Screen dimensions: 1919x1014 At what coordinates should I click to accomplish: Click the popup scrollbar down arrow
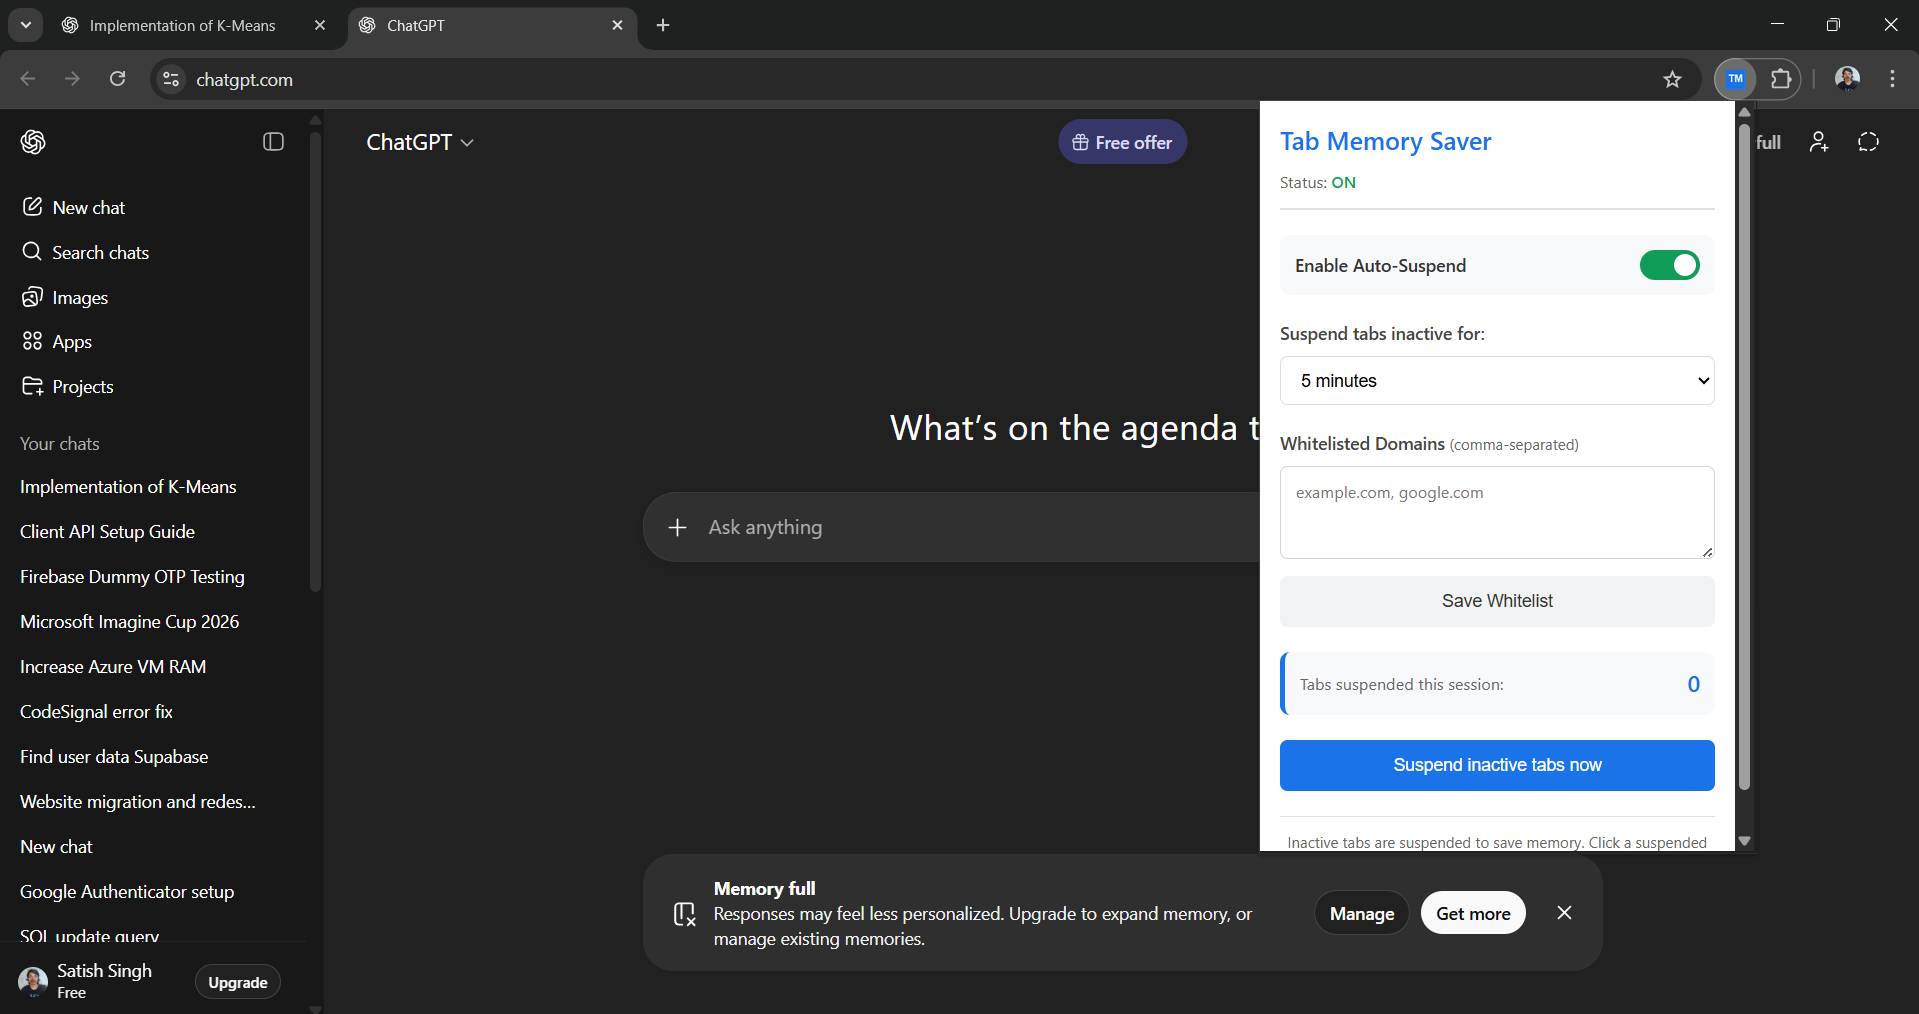1744,841
